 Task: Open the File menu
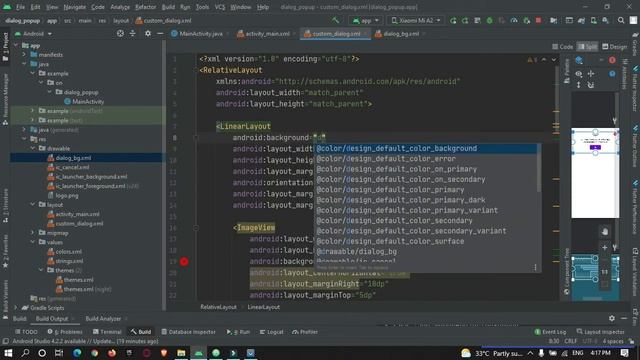point(20,7)
